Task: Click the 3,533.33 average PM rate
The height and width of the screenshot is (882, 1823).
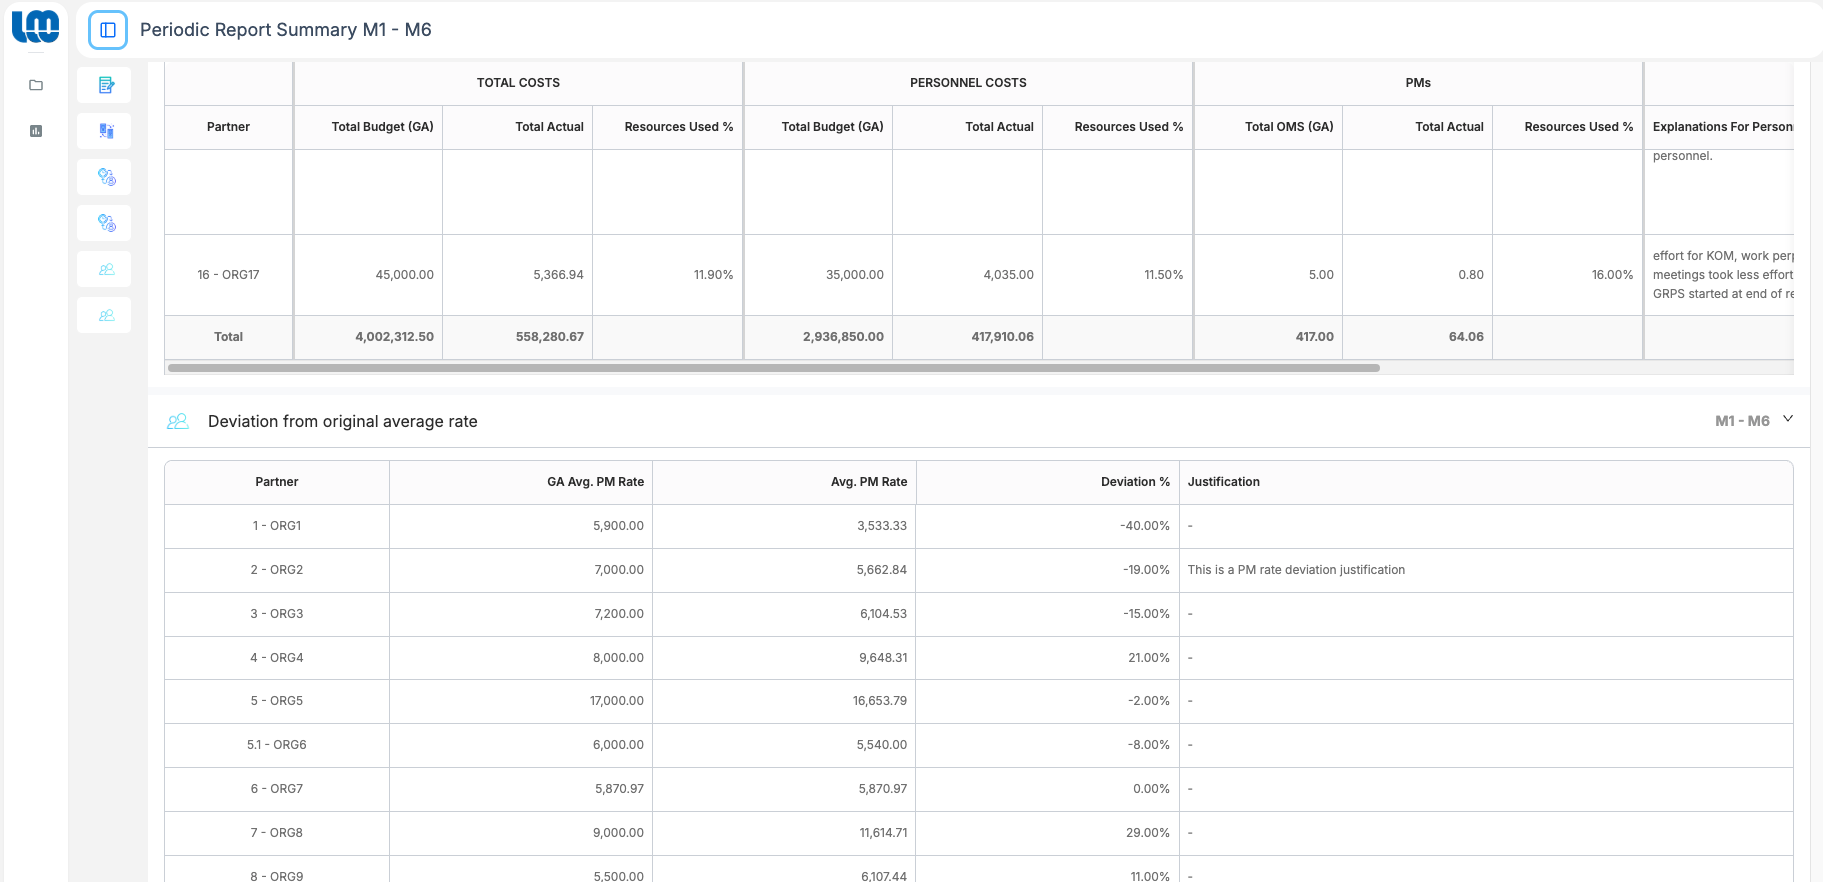Action: (x=882, y=526)
